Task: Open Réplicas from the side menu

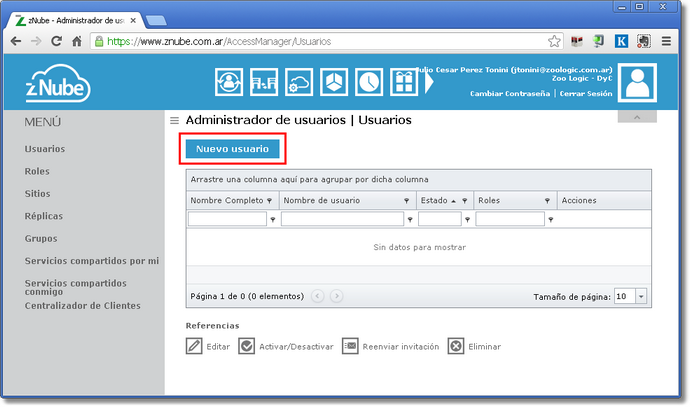Action: point(41,216)
